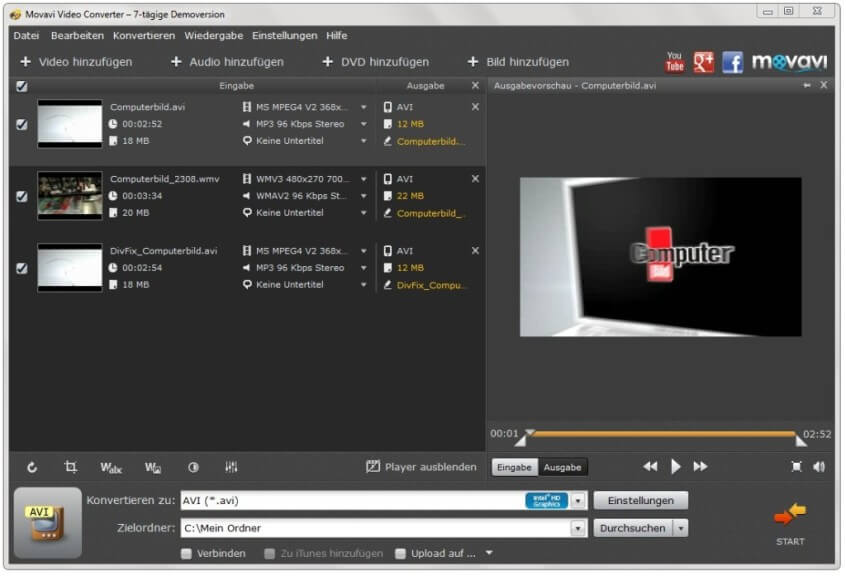Expand video track dropdown for Computerbild.avi
Image resolution: width=846 pixels, height=576 pixels.
(364, 107)
